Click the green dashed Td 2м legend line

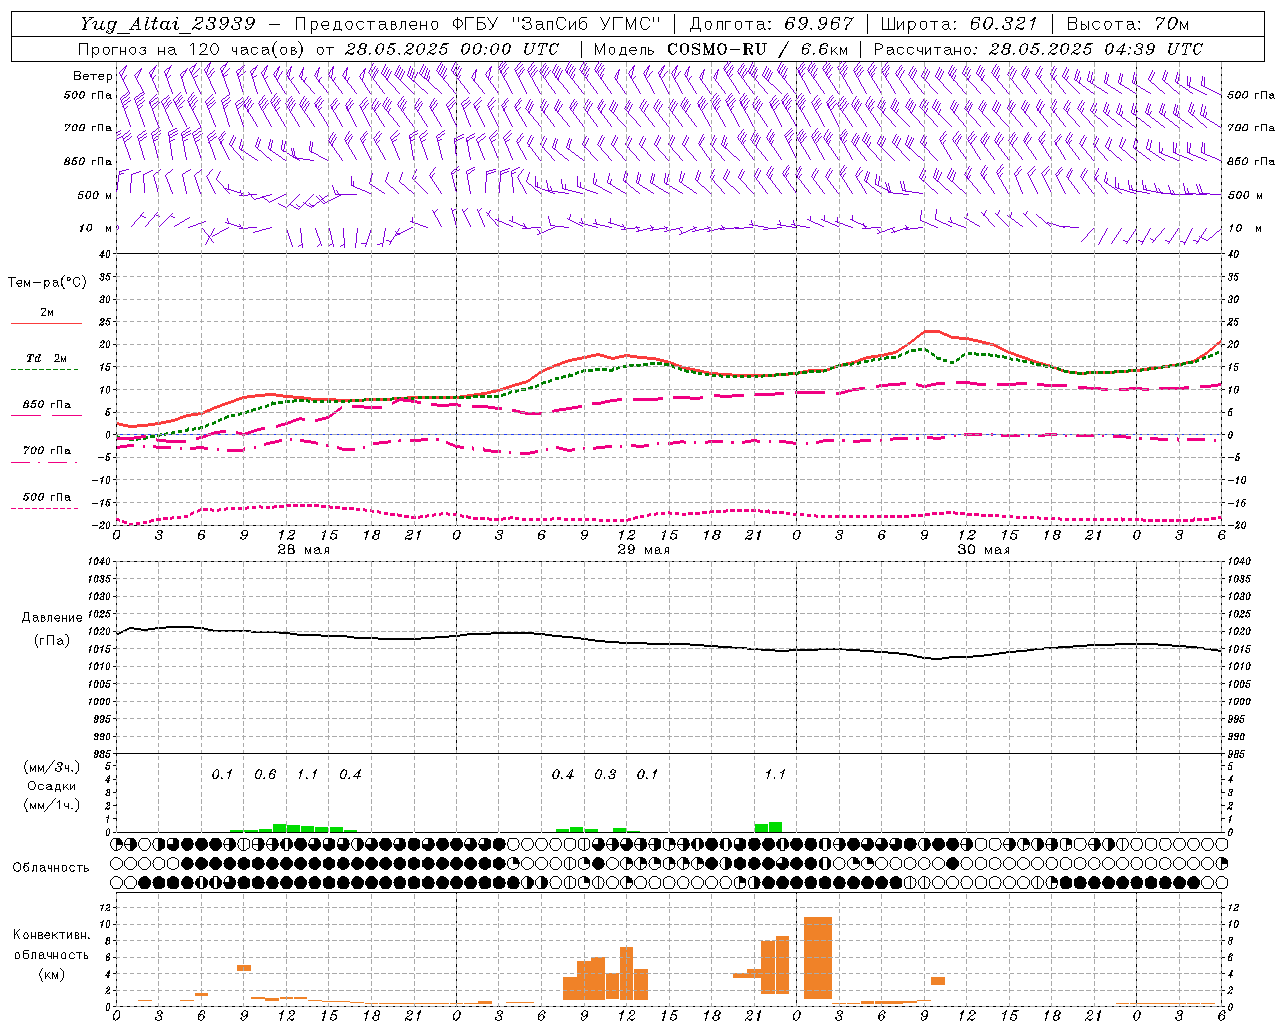pyautogui.click(x=44, y=369)
